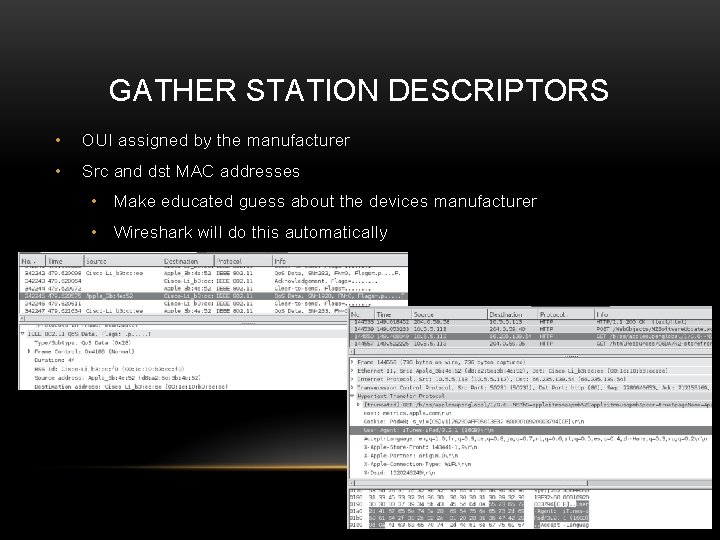Click the Protocol column header in right capture

click(566, 315)
